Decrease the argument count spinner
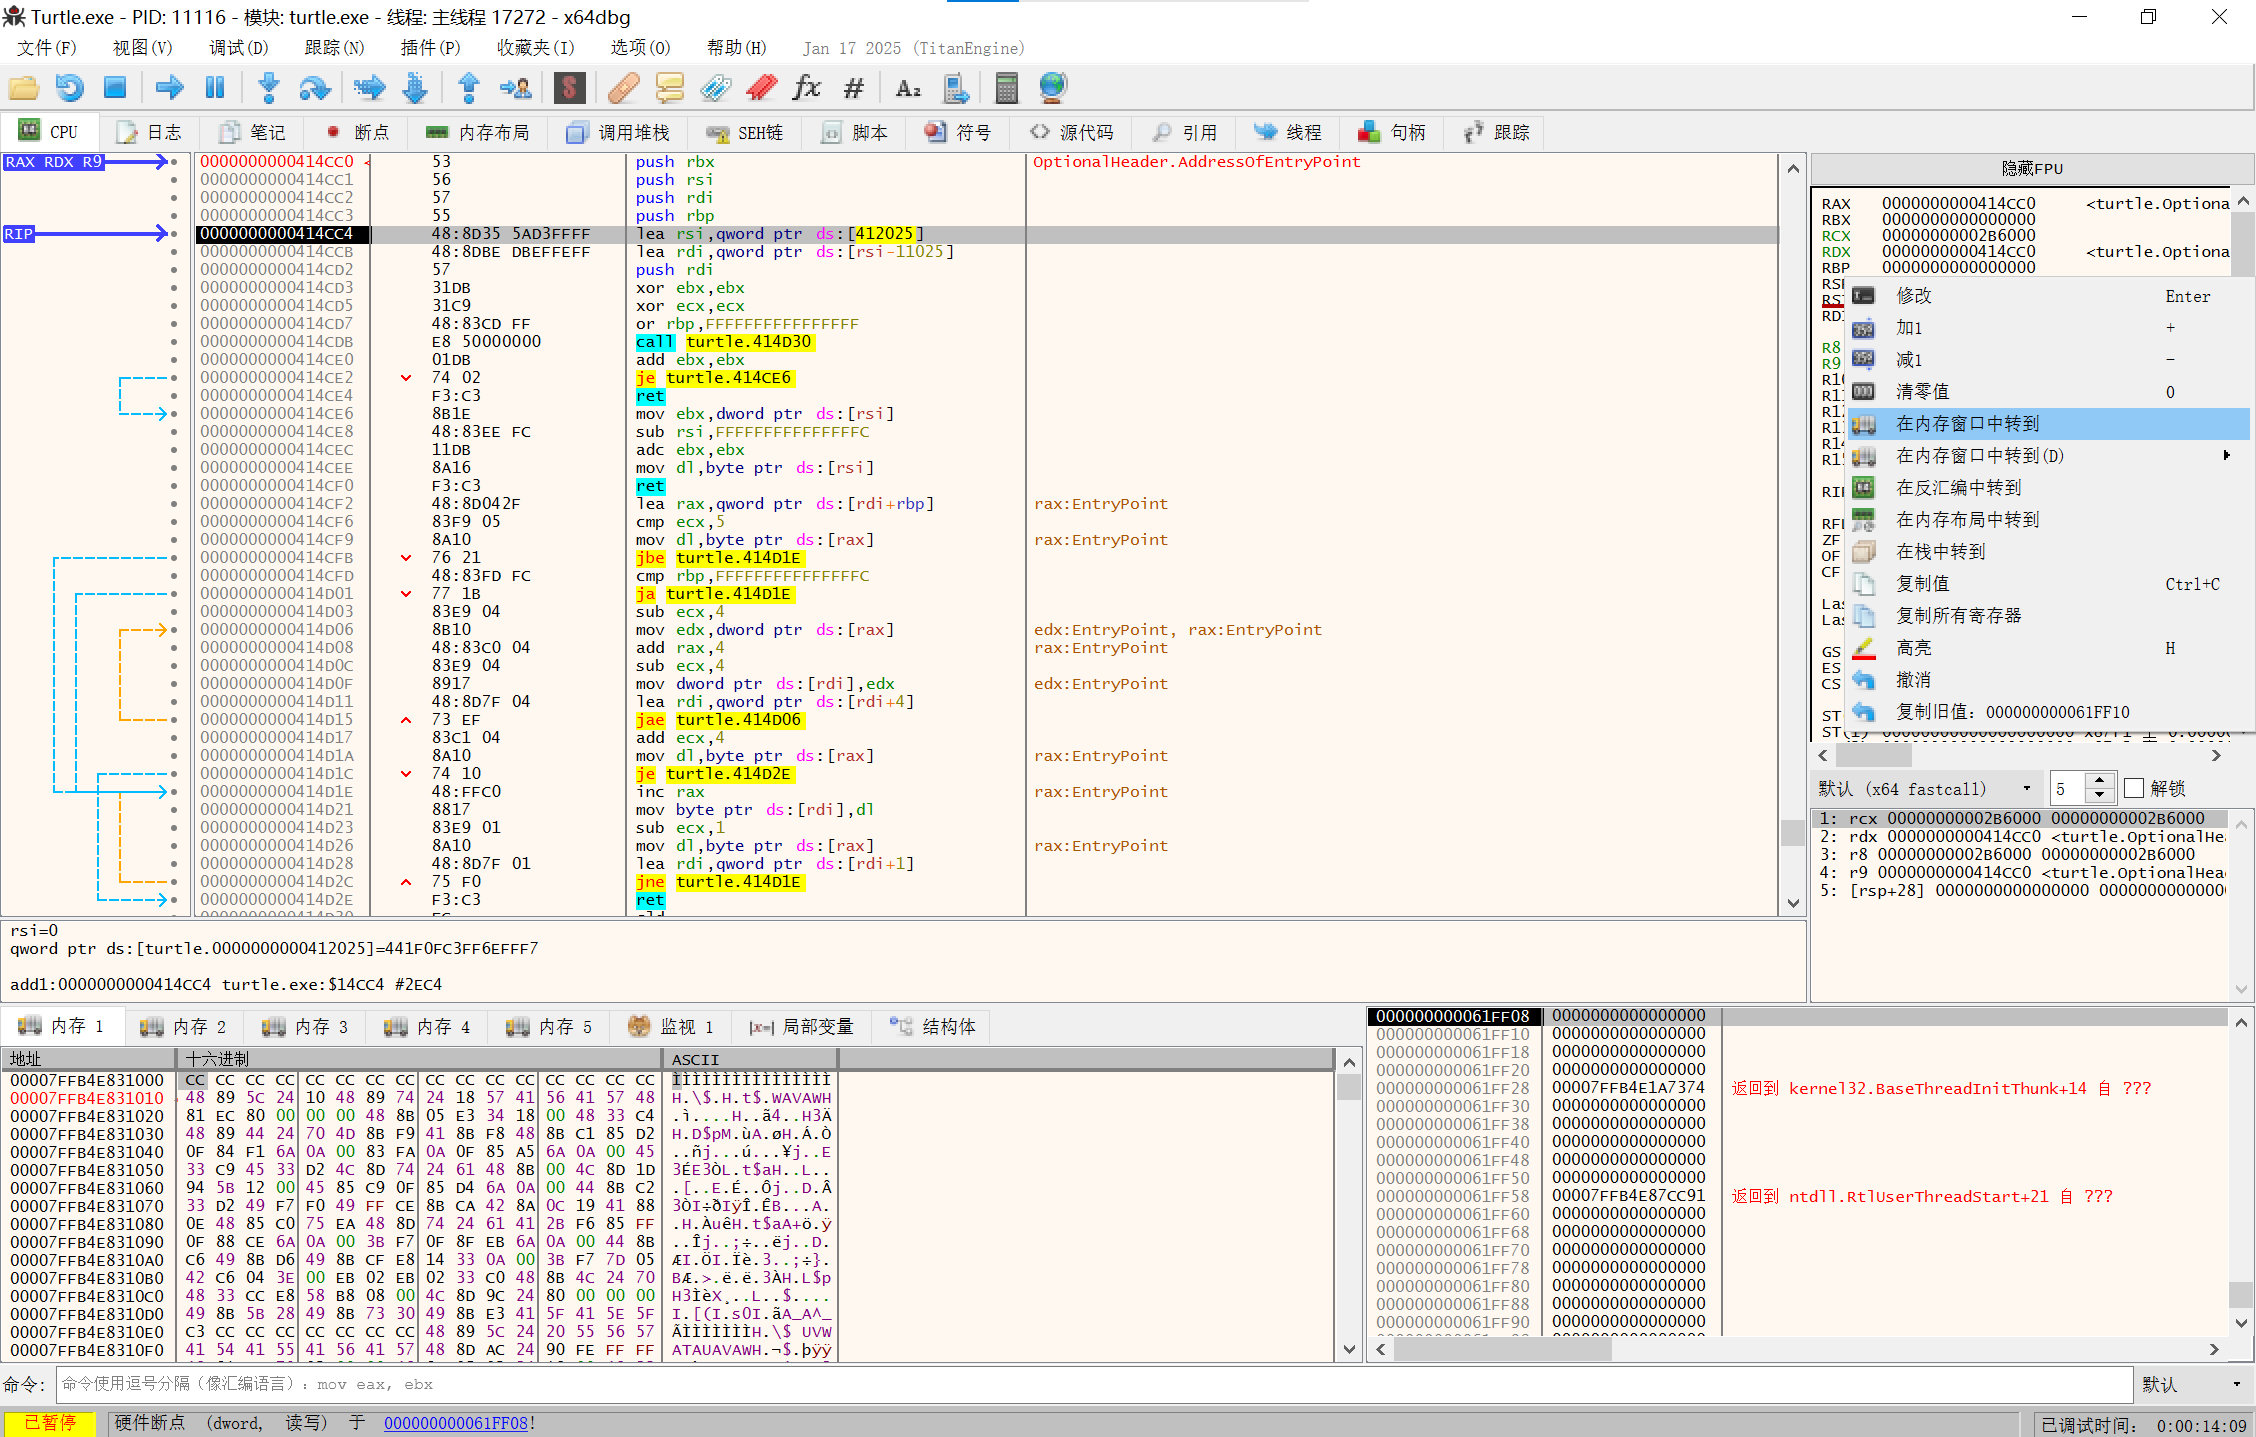The width and height of the screenshot is (2256, 1437). (2099, 795)
